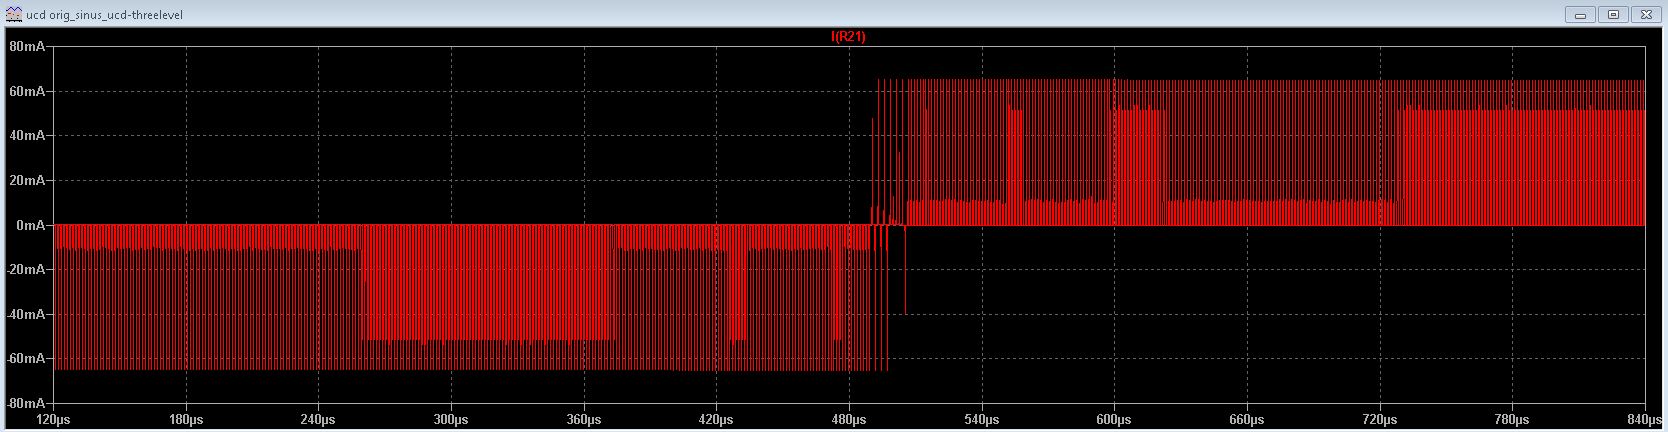Click the 300µs time axis label
Viewport: 1668px width, 432px height.
[x=451, y=419]
